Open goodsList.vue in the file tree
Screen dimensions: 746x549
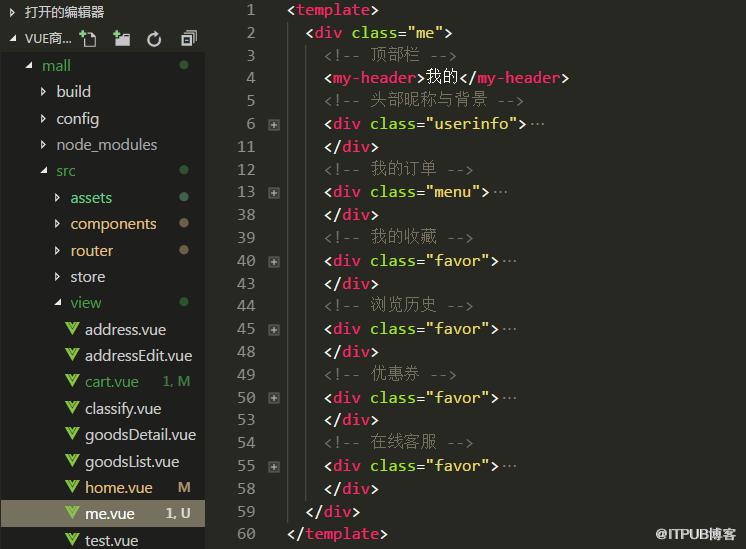(x=132, y=461)
